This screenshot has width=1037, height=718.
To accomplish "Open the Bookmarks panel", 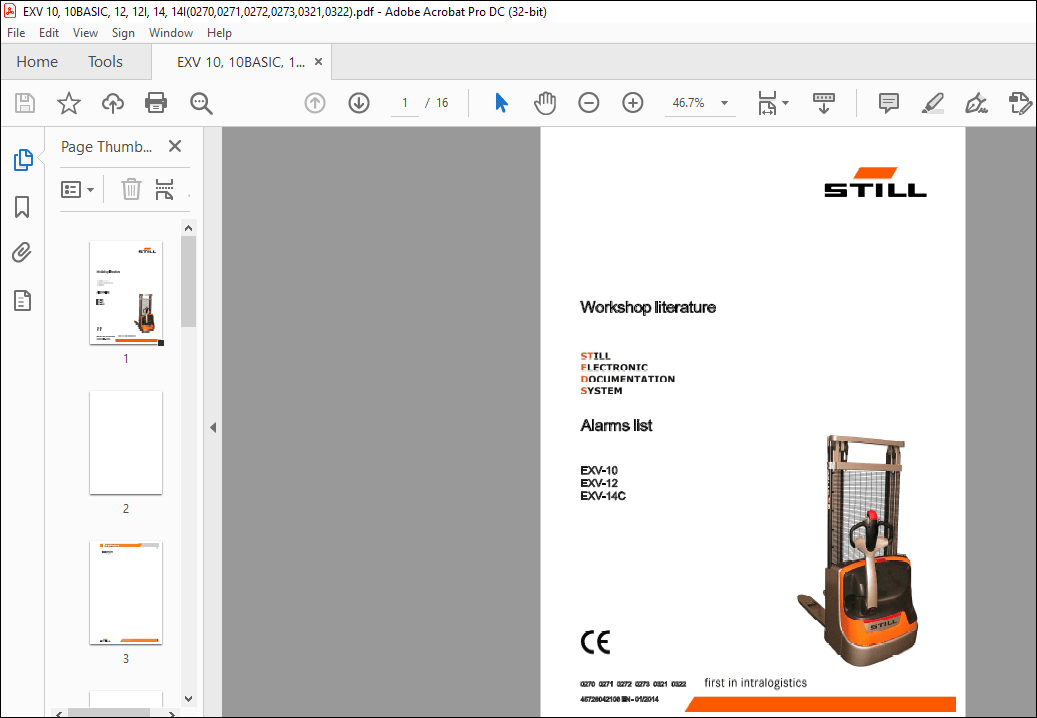I will pyautogui.click(x=22, y=206).
